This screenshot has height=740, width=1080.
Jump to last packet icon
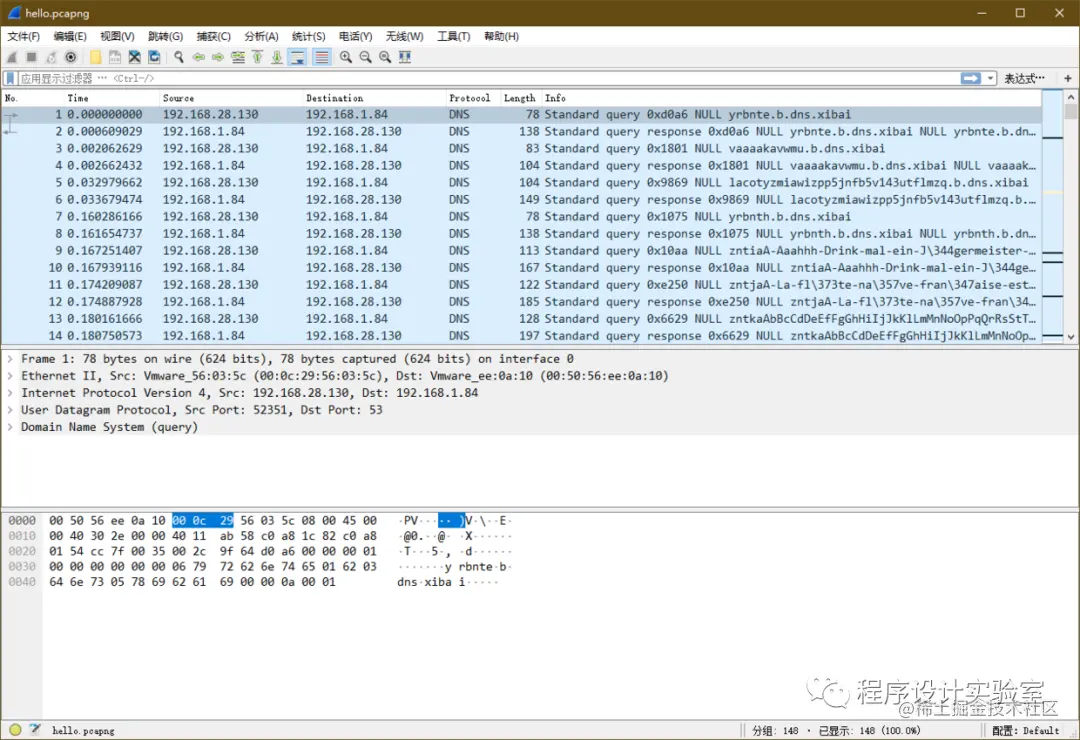[276, 57]
